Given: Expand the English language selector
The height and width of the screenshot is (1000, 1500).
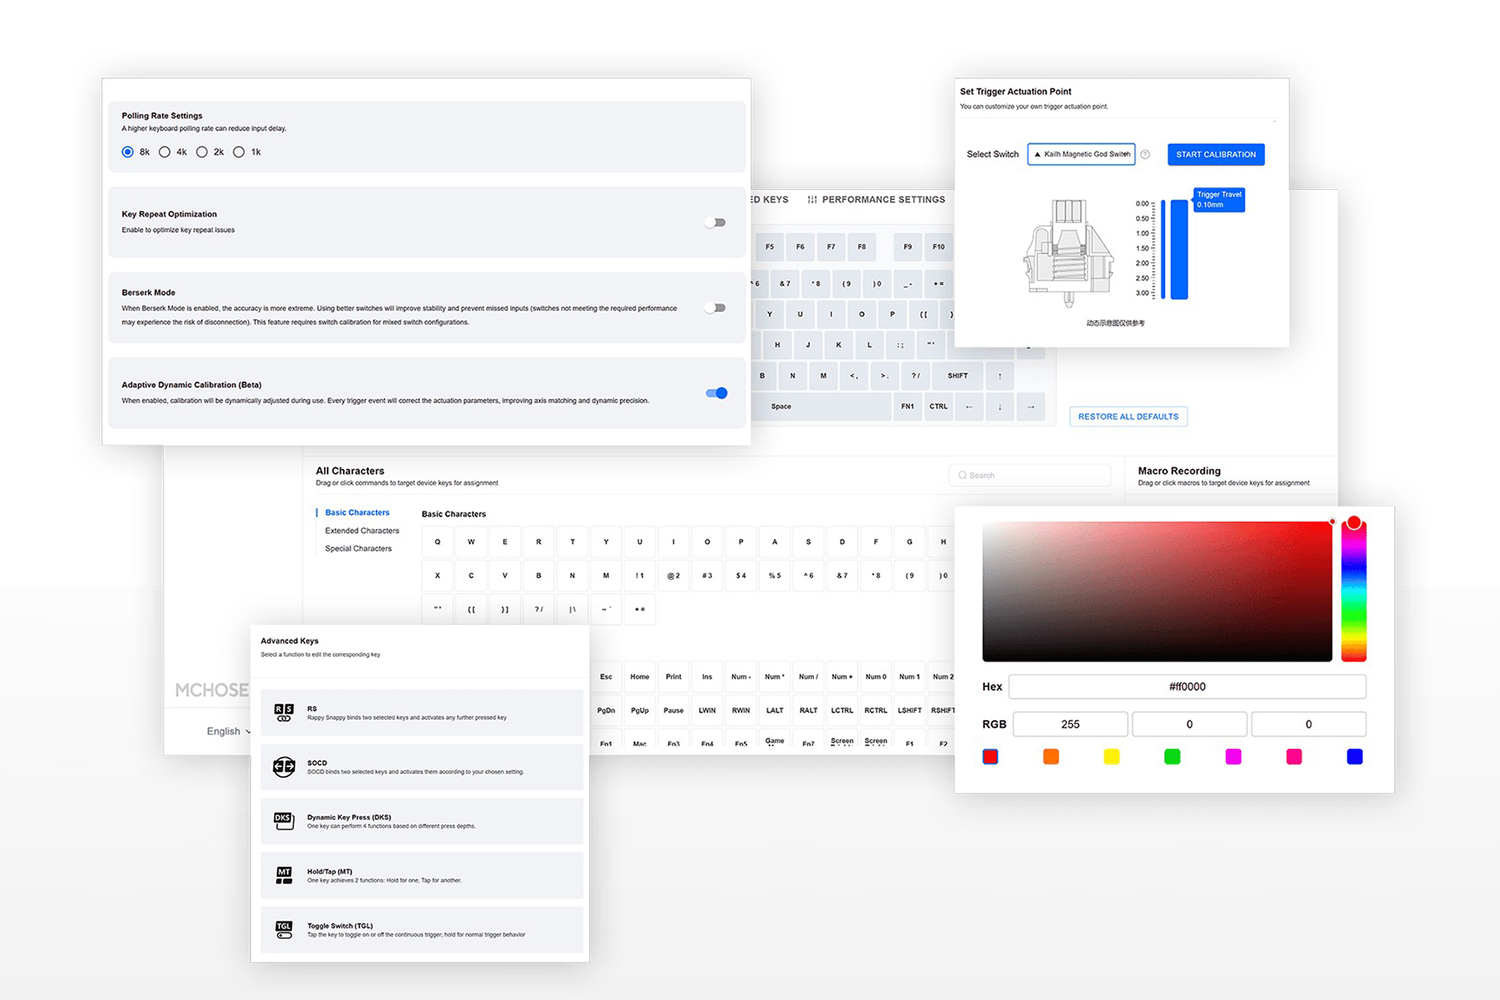Looking at the screenshot, I should pyautogui.click(x=229, y=731).
